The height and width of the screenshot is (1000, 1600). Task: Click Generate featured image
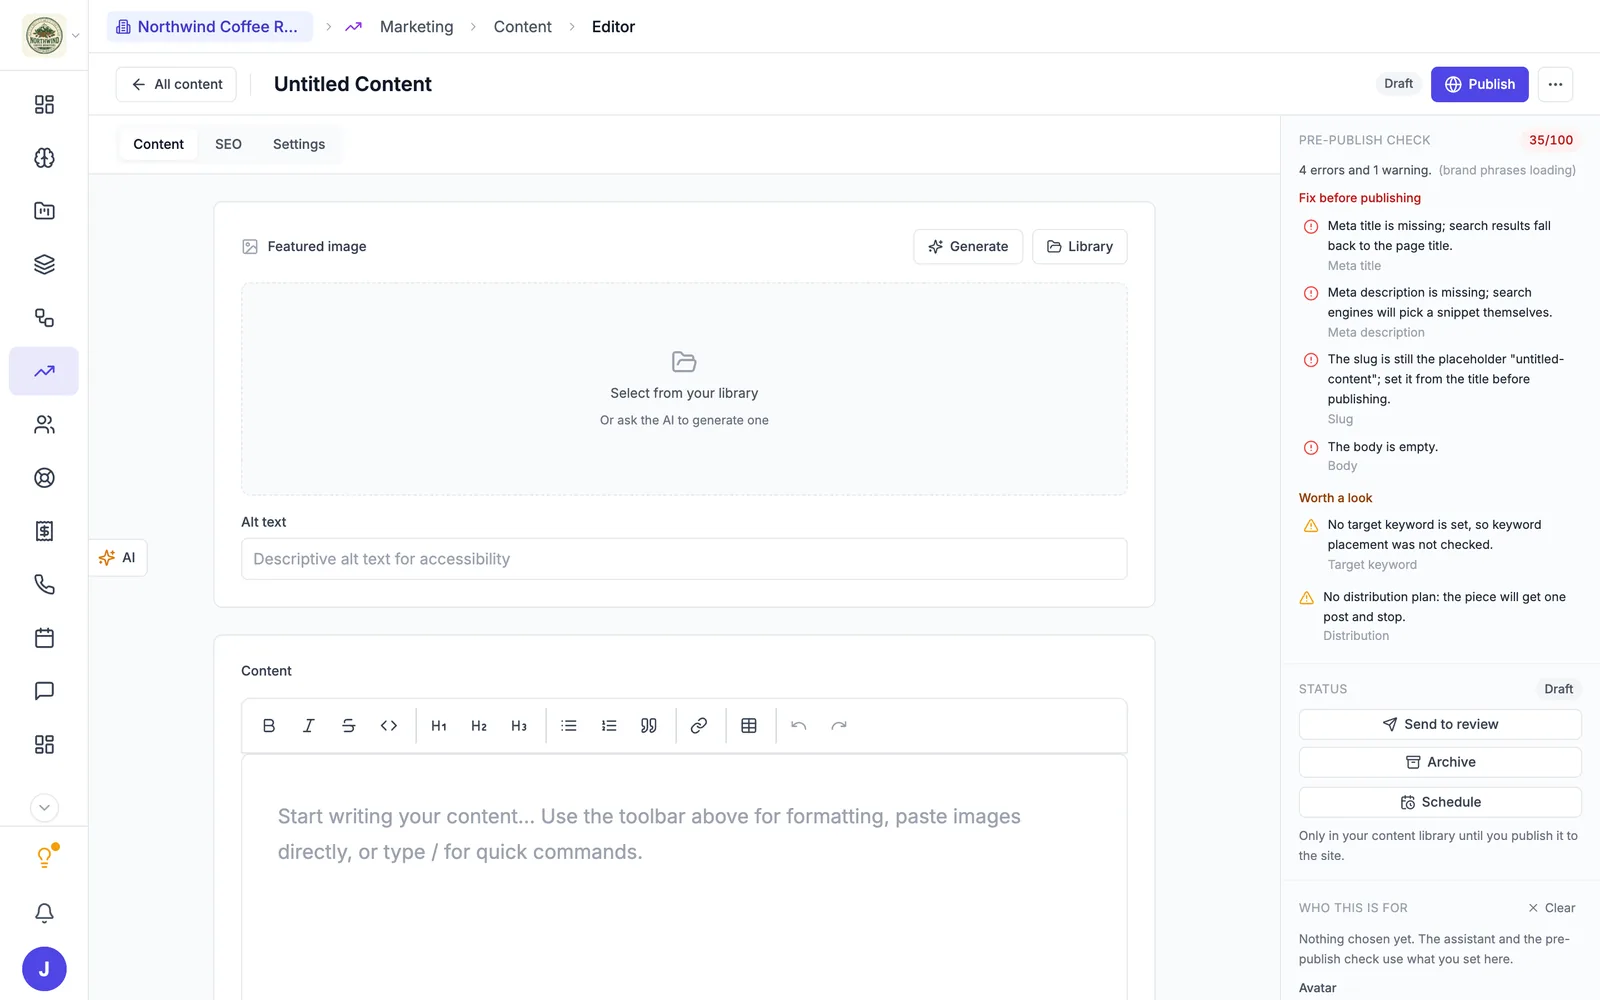(968, 247)
